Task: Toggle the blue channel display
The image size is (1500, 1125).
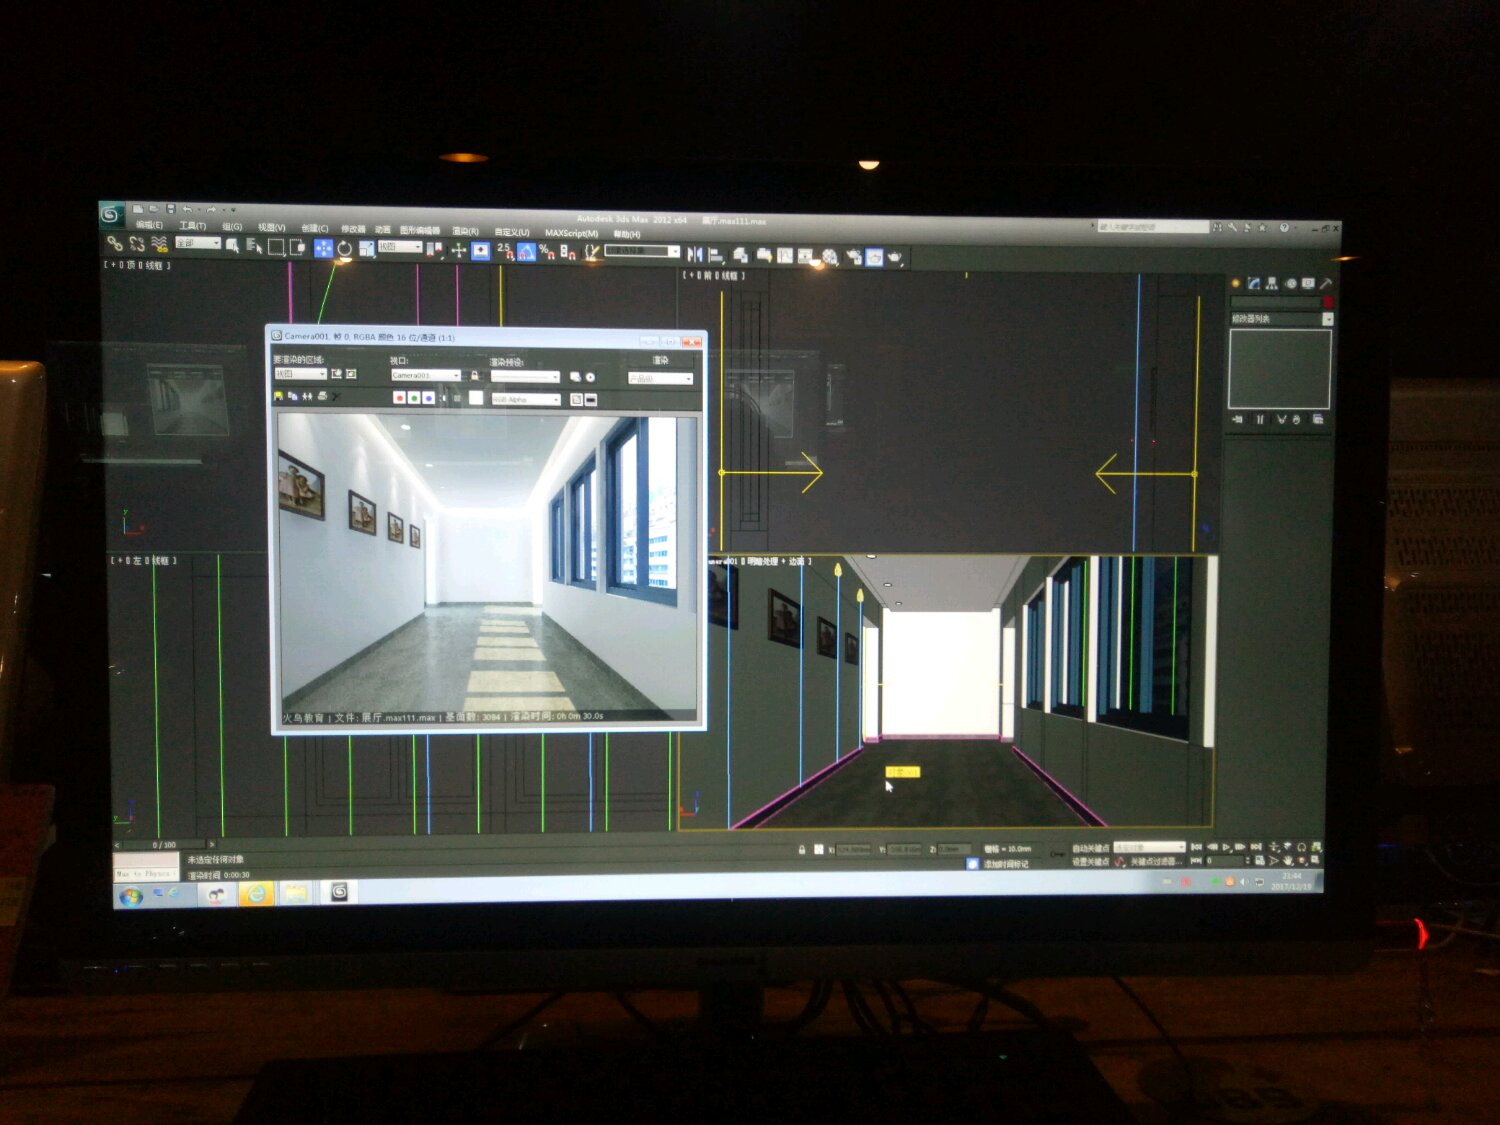Action: coord(429,398)
